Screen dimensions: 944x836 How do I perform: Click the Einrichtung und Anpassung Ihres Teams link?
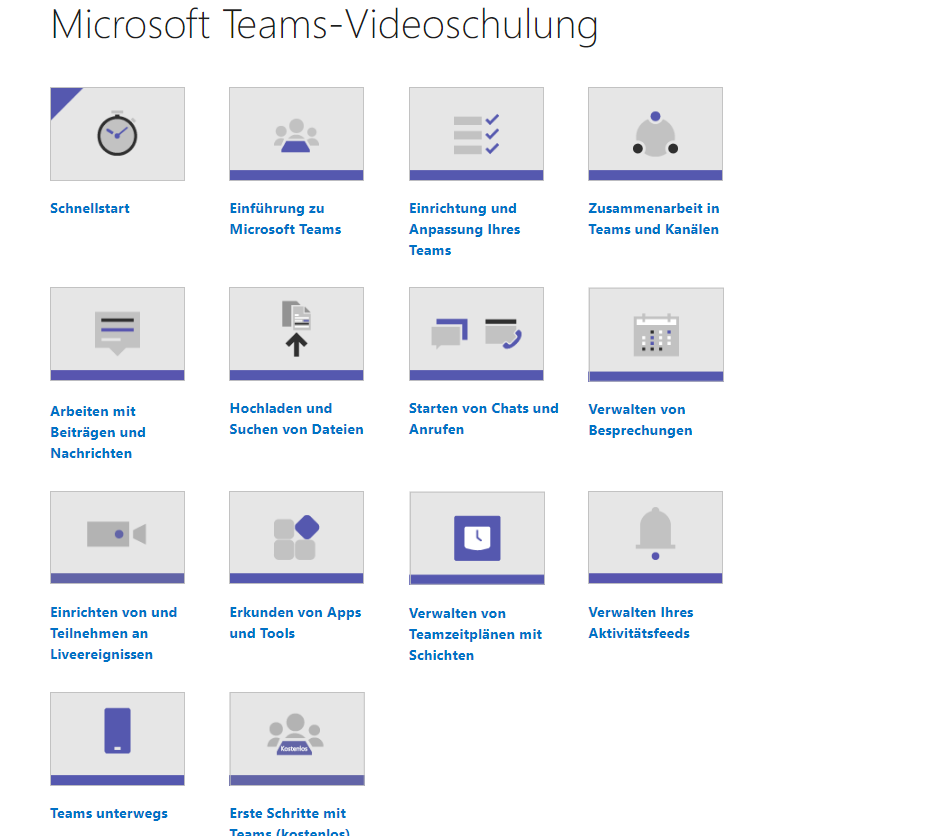point(464,229)
